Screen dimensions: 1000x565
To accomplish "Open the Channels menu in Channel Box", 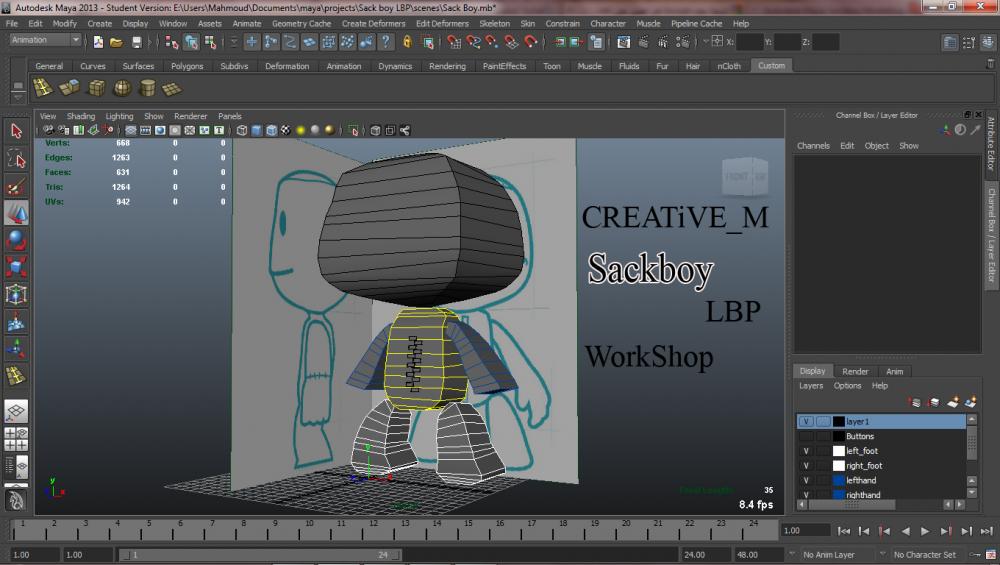I will click(813, 145).
